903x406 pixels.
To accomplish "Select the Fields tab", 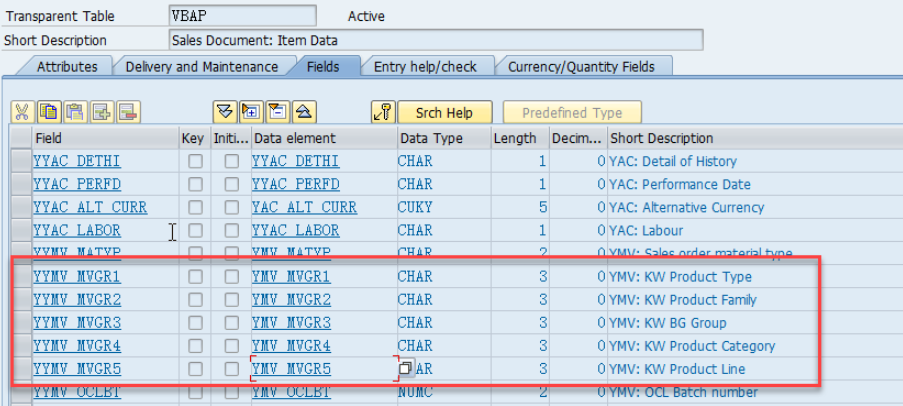I will [323, 67].
